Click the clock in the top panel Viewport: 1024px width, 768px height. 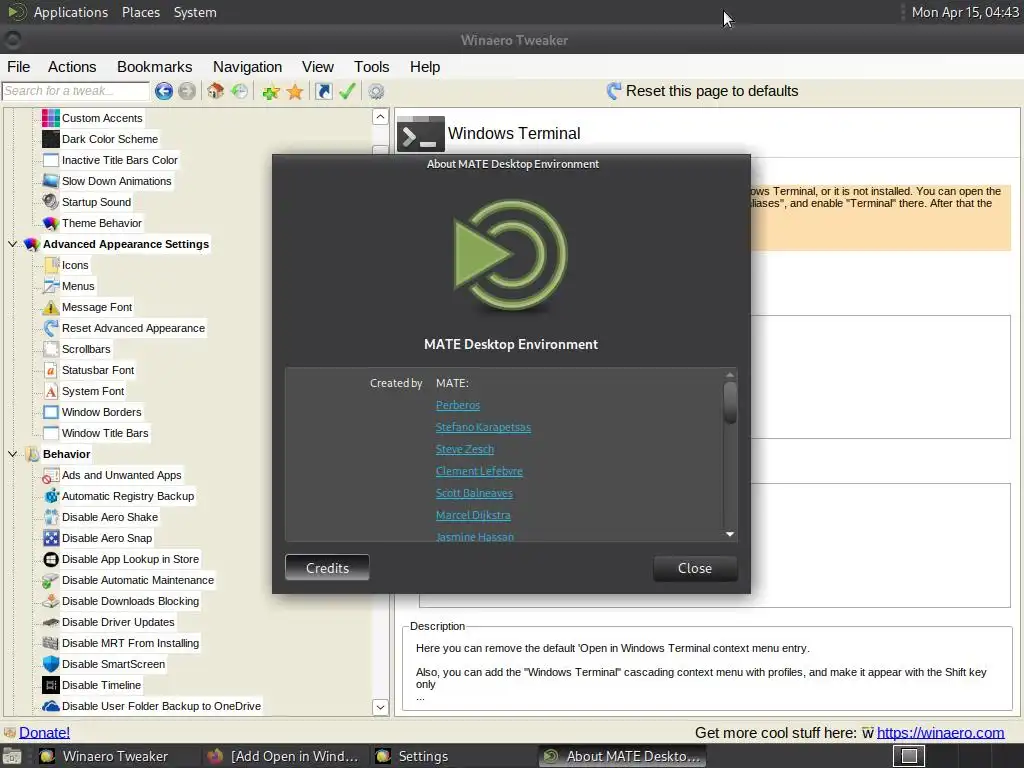point(965,12)
